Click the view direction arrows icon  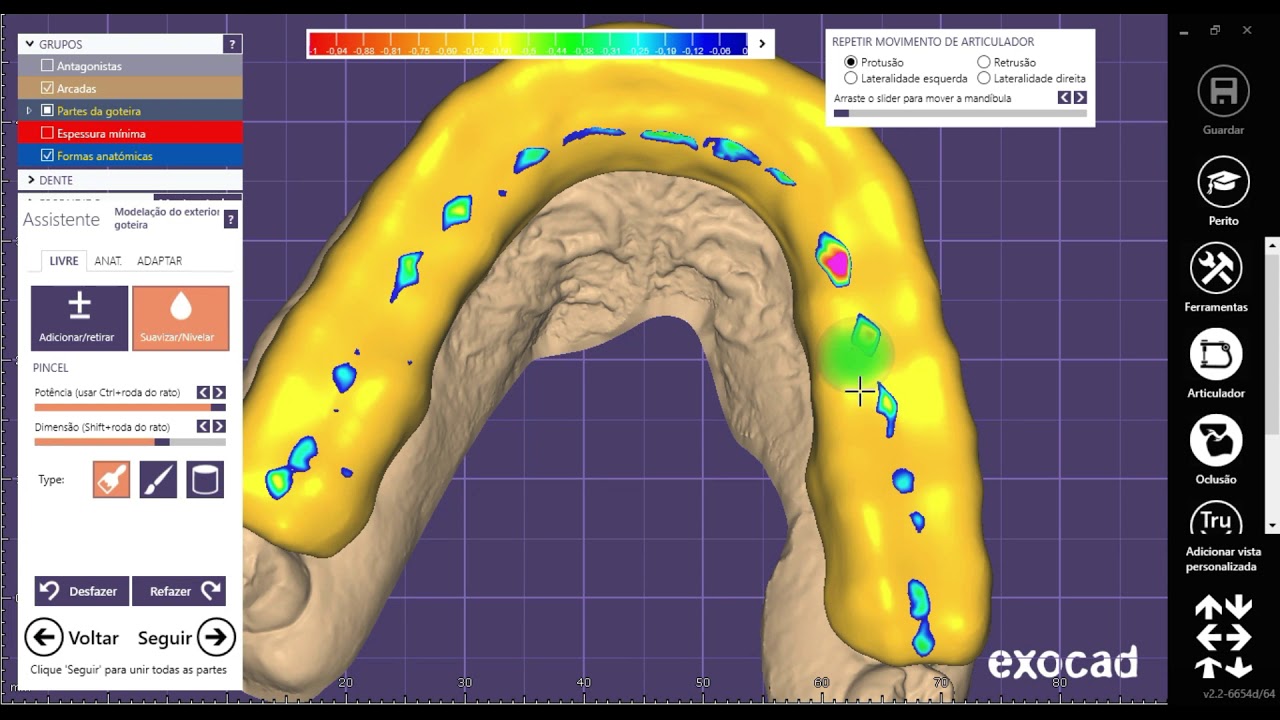click(x=1223, y=636)
